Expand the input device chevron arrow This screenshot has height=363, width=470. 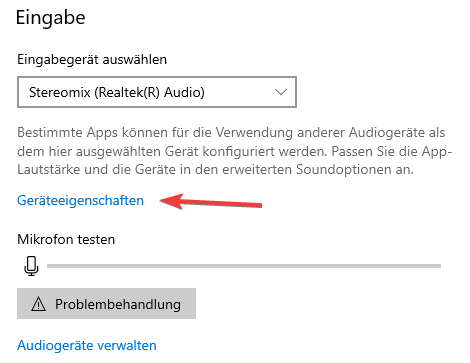coord(281,92)
